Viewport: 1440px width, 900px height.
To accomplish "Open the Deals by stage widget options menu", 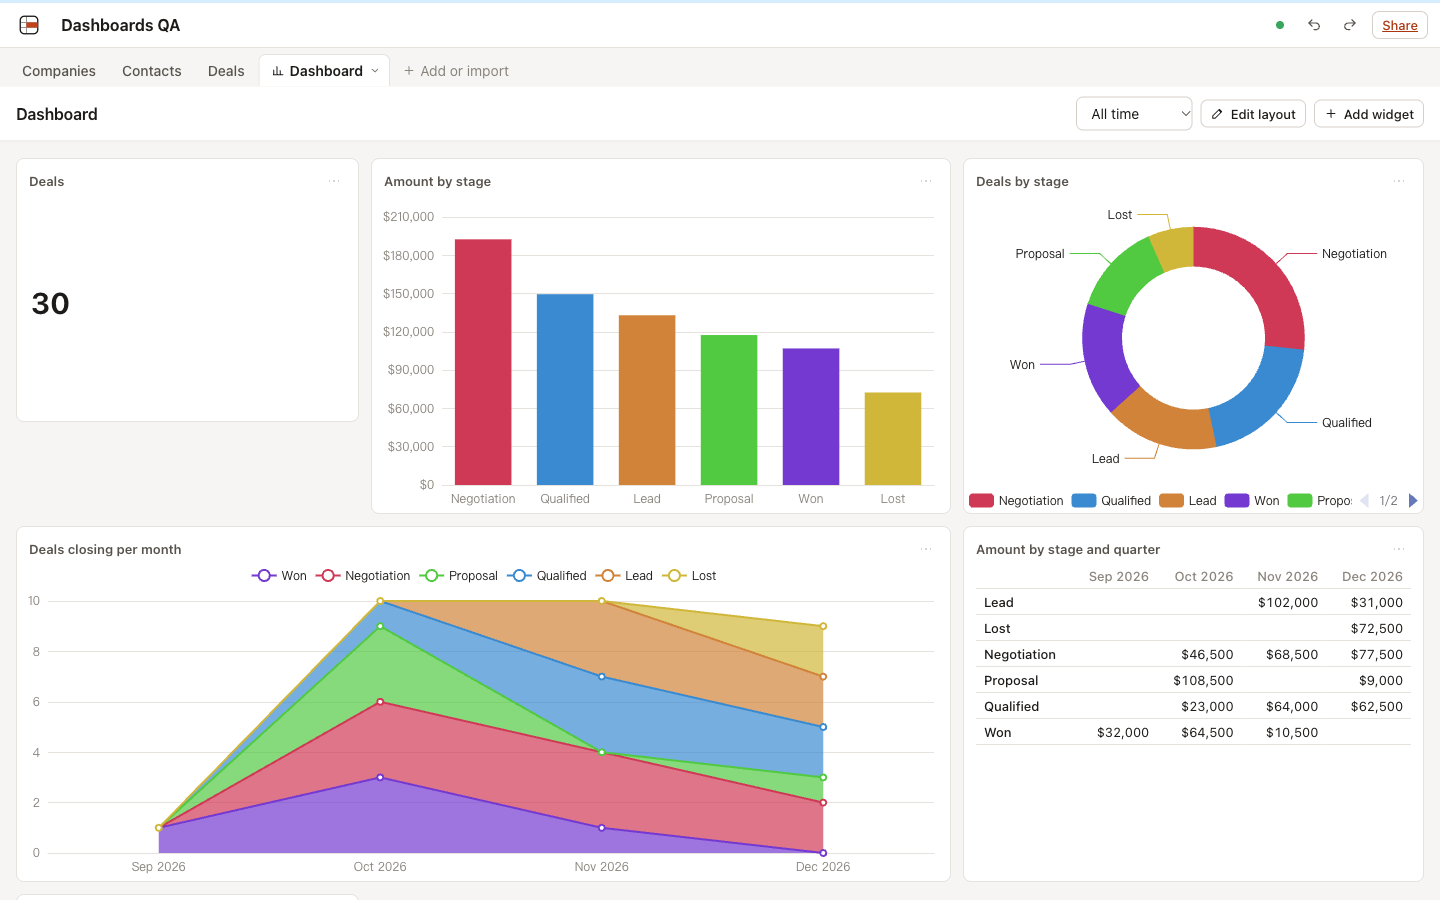I will point(1399,181).
